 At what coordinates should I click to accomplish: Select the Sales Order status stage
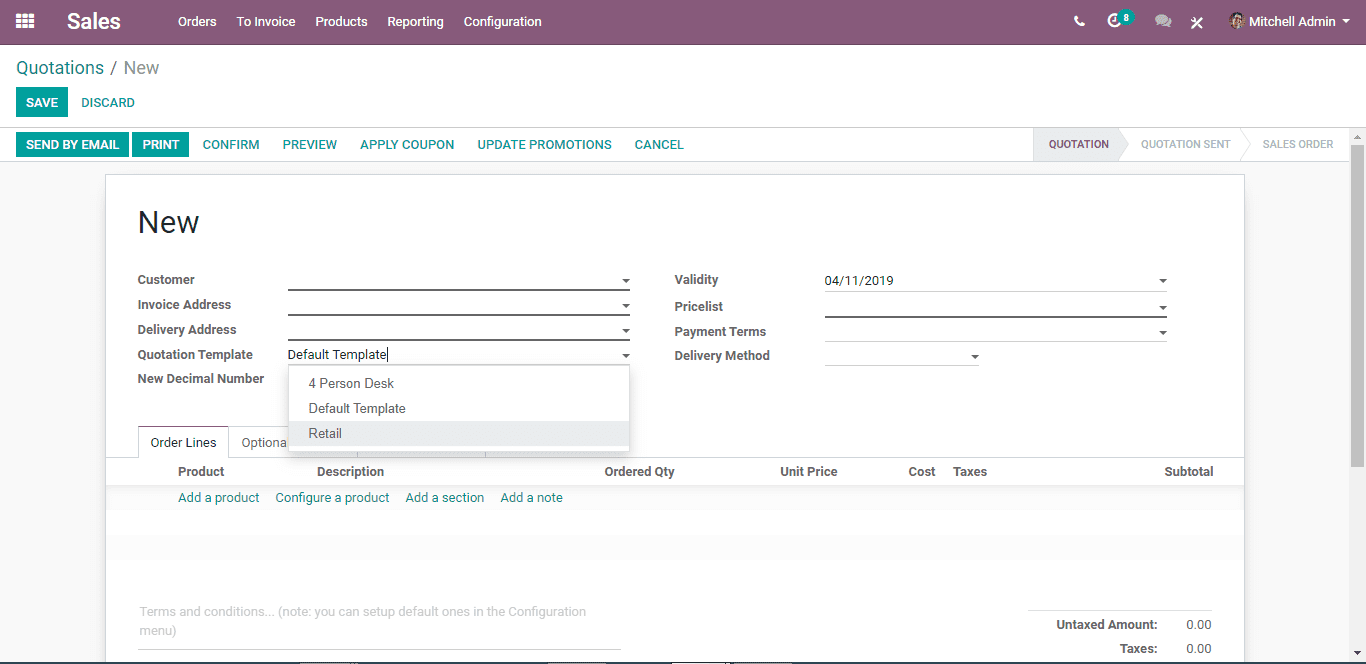1298,144
